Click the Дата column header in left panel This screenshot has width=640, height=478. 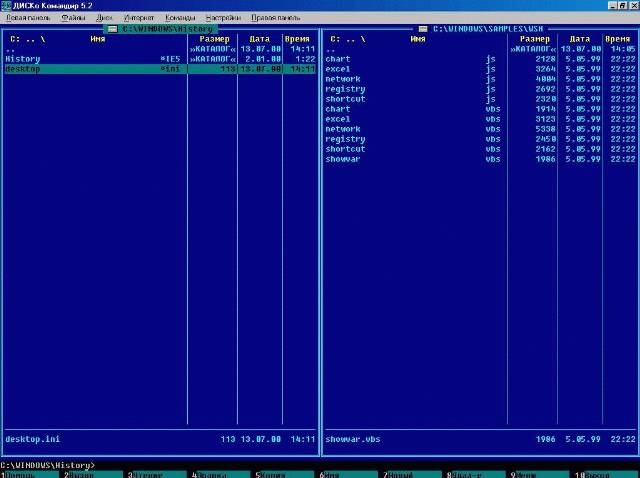point(260,39)
